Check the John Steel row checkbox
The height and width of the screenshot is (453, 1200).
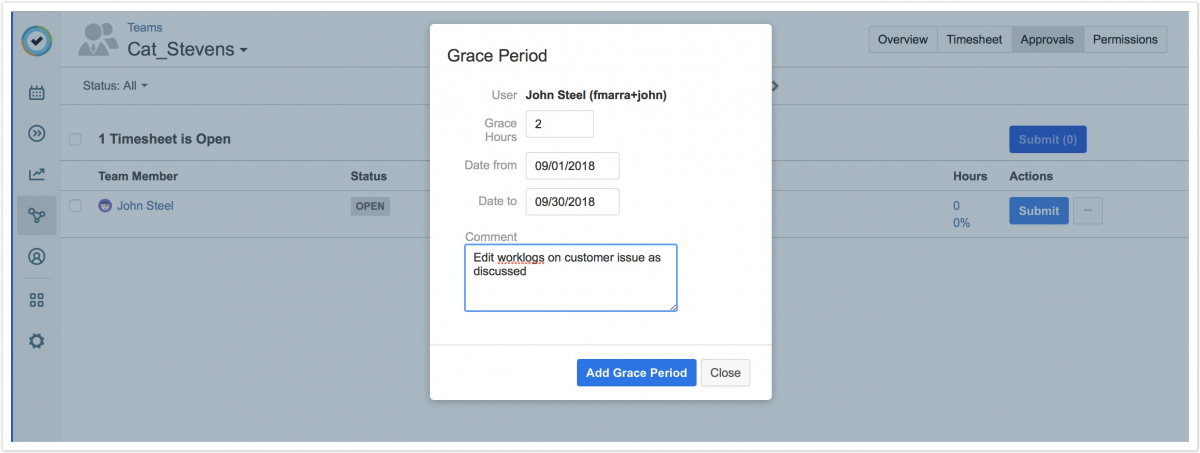point(75,206)
